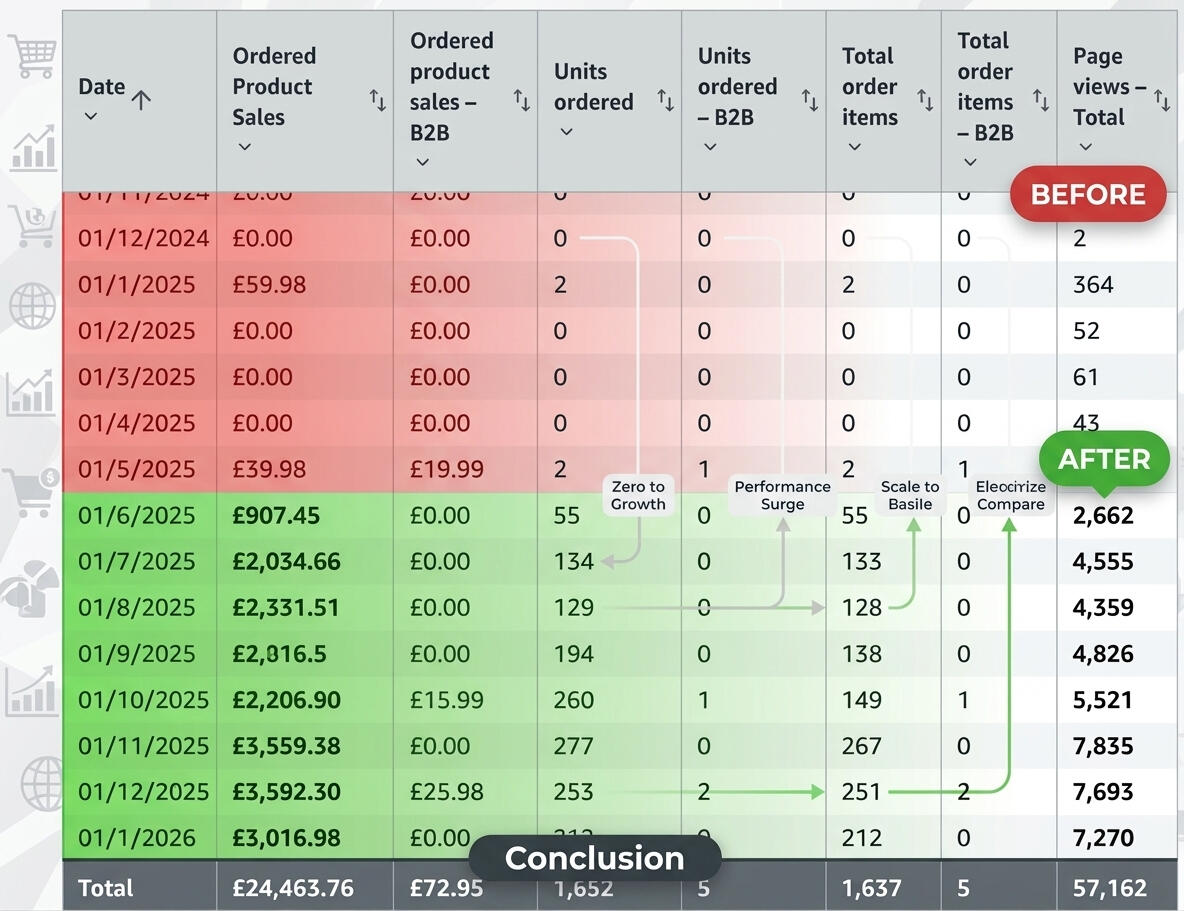Click the £24,463.76 total sales cell
This screenshot has height=911, width=1184.
(293, 888)
